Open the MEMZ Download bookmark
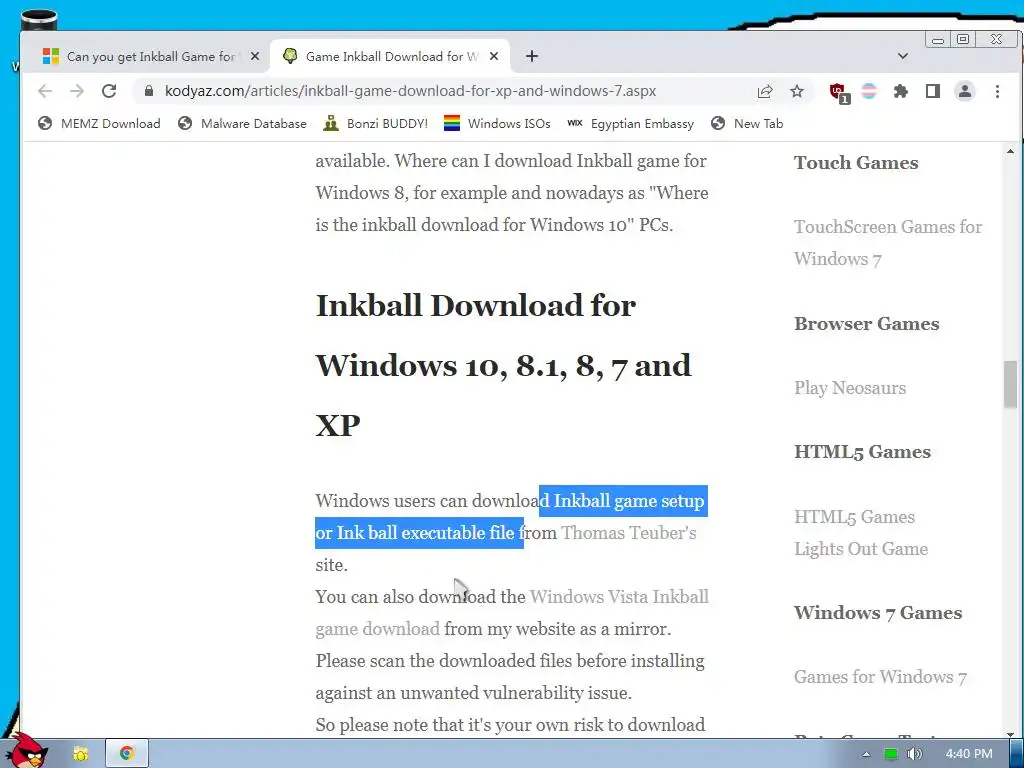This screenshot has width=1024, height=768. pyautogui.click(x=99, y=123)
